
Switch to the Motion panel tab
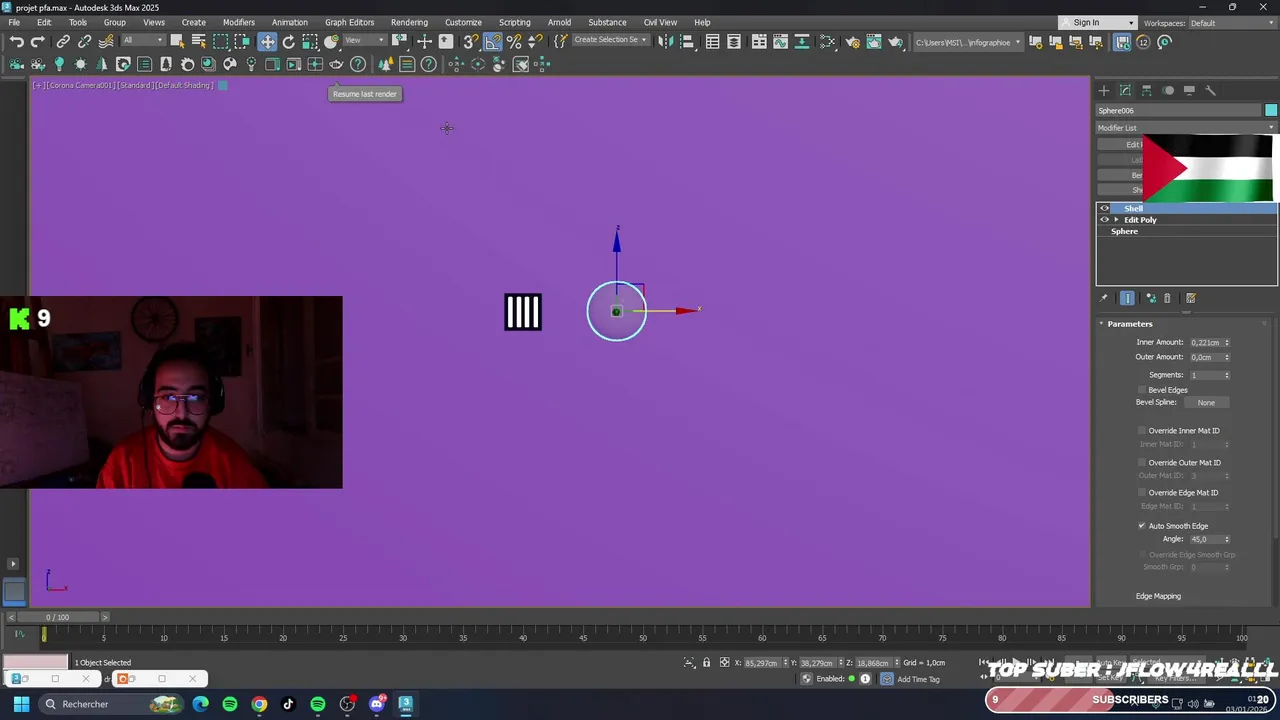coord(1168,90)
